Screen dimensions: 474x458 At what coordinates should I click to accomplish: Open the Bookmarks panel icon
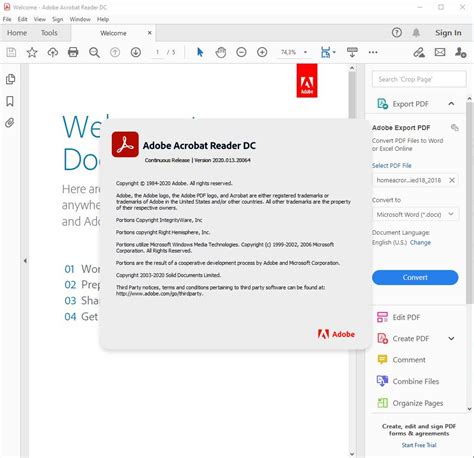tap(10, 101)
